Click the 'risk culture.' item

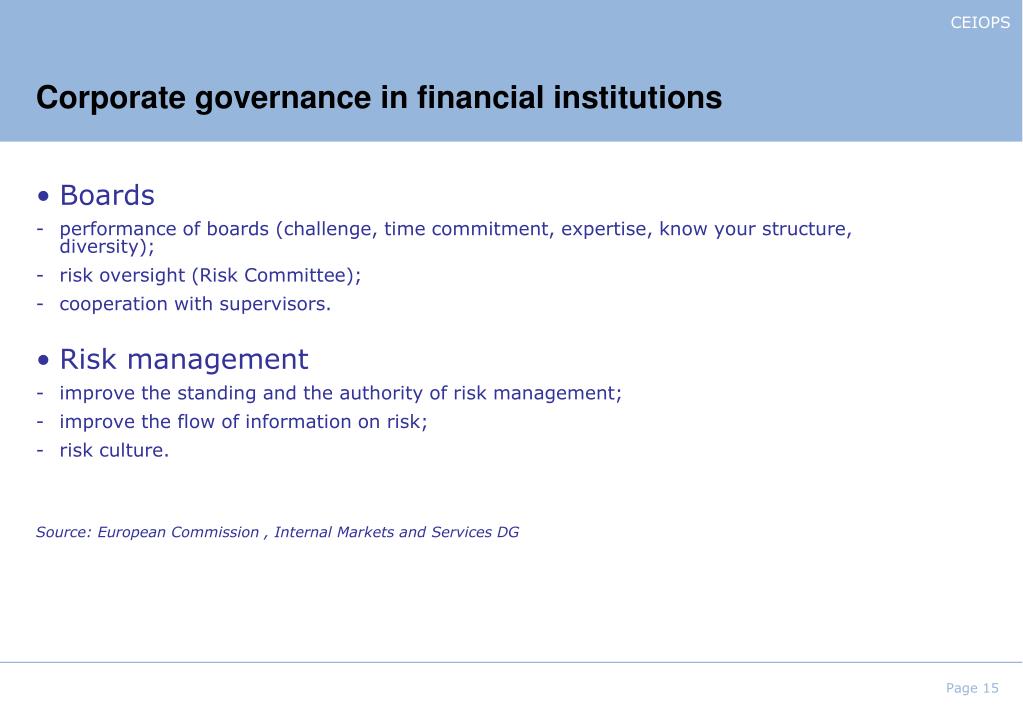[114, 450]
